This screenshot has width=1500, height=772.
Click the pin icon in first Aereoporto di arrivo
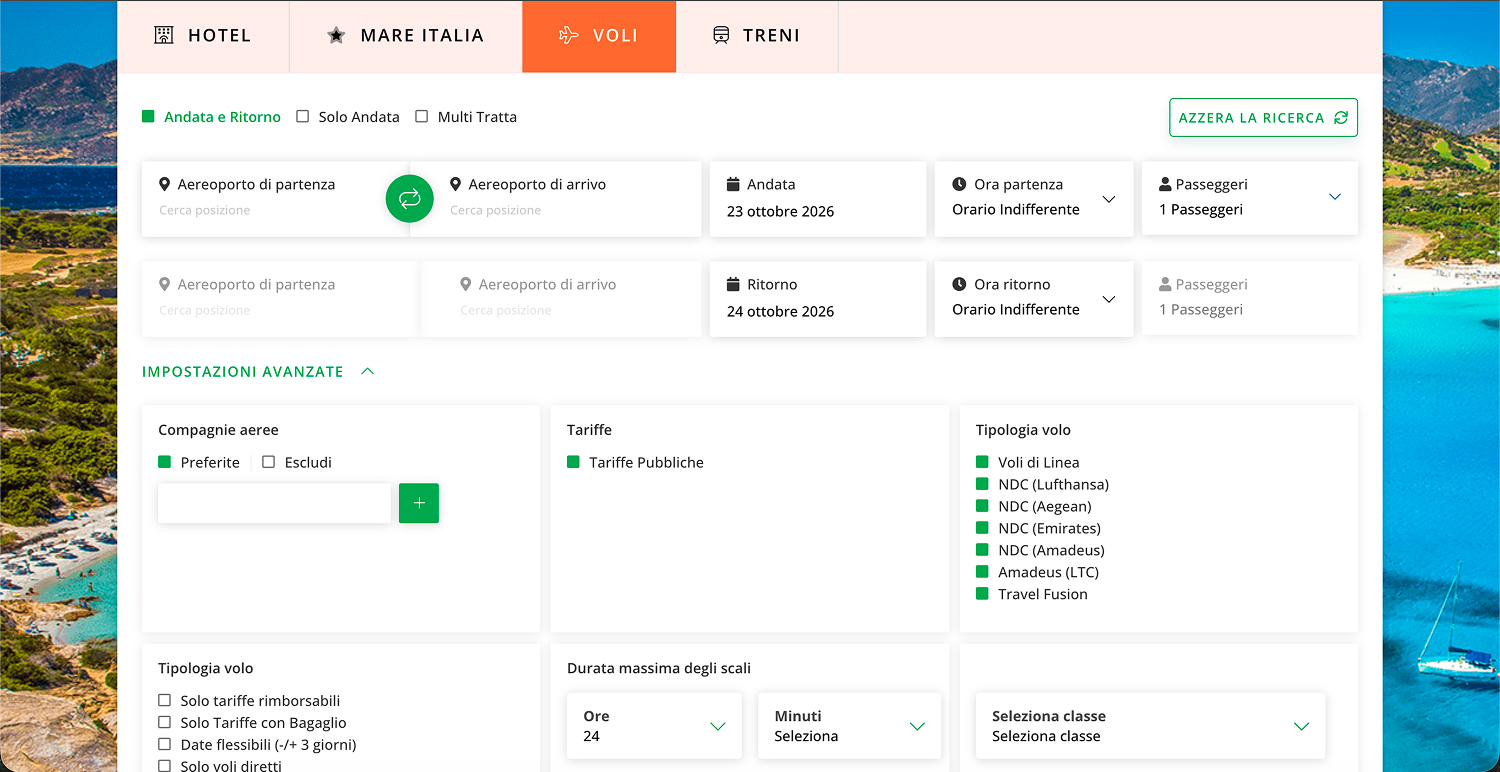(x=455, y=184)
